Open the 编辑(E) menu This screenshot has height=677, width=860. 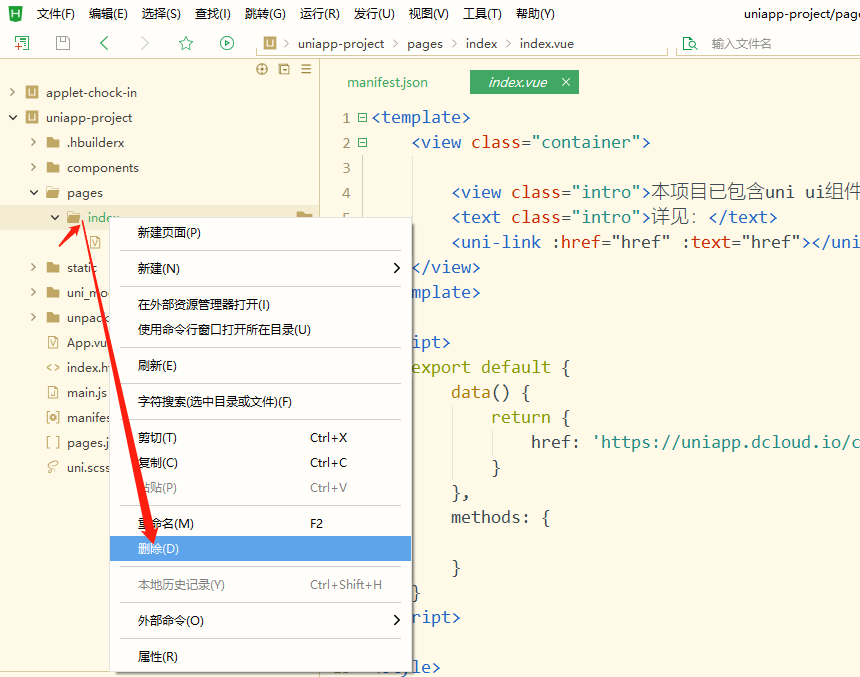point(108,14)
